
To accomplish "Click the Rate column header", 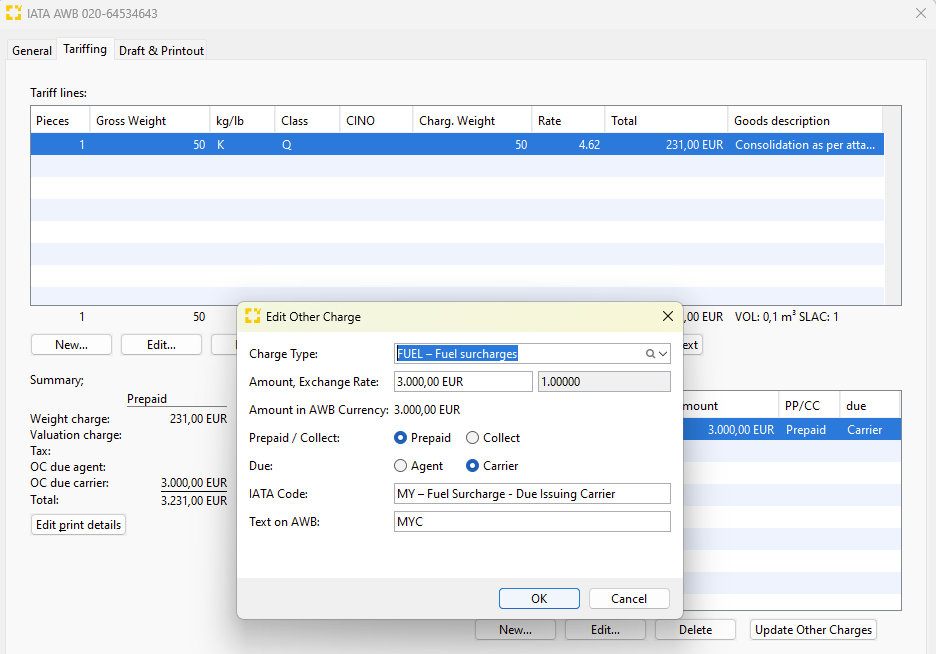I will [568, 121].
